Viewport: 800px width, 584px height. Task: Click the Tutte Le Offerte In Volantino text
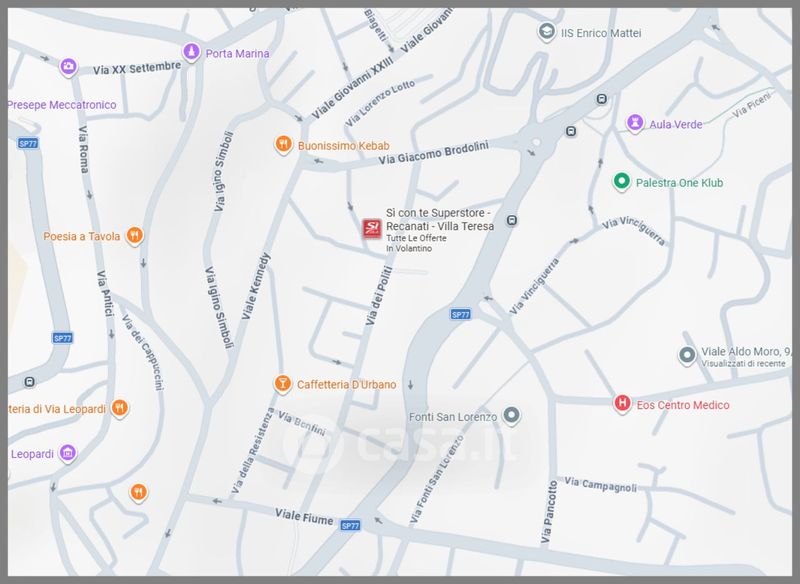click(418, 243)
